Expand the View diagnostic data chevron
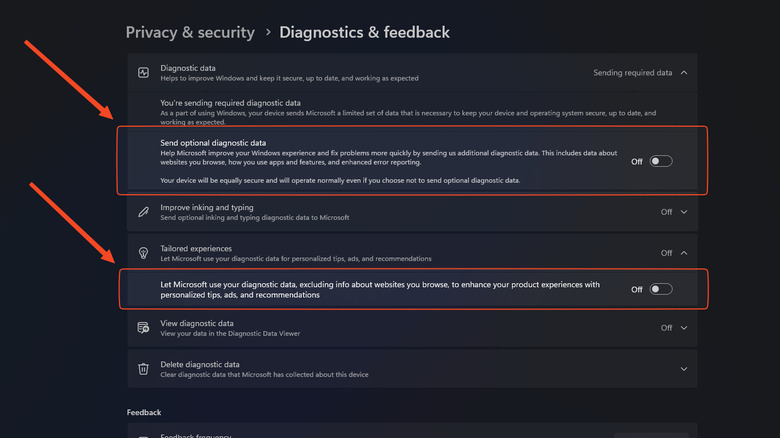The height and width of the screenshot is (438, 780). 684,327
